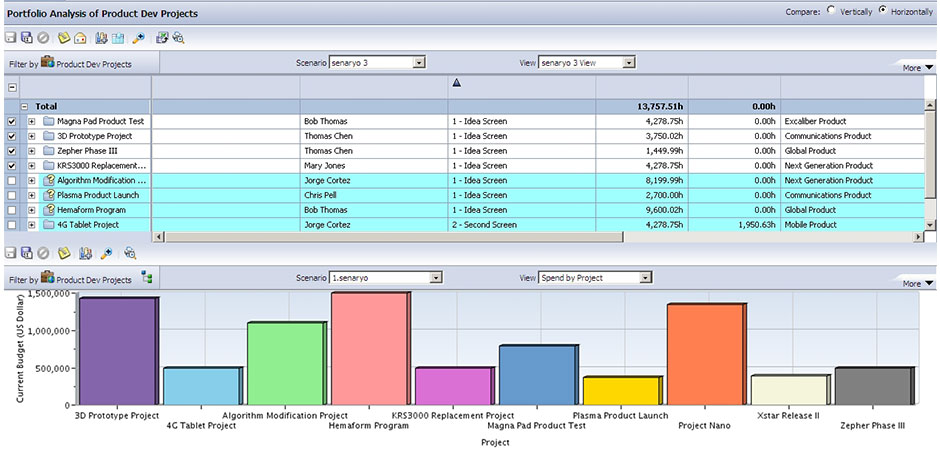The height and width of the screenshot is (450, 940).
Task: Click the Product Dev Projects briefcase icon above the table
Action: pyautogui.click(x=47, y=62)
